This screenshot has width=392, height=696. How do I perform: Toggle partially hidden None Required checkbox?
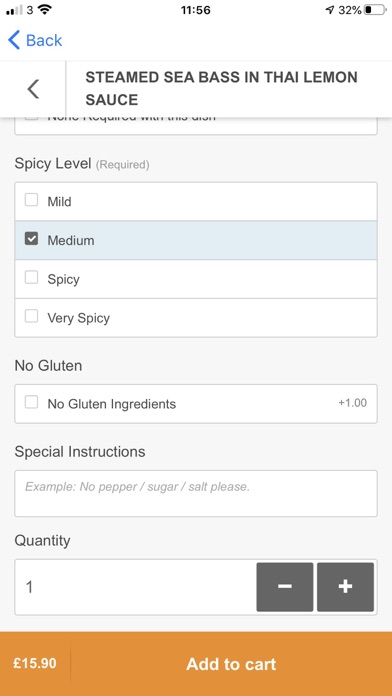coord(31,118)
